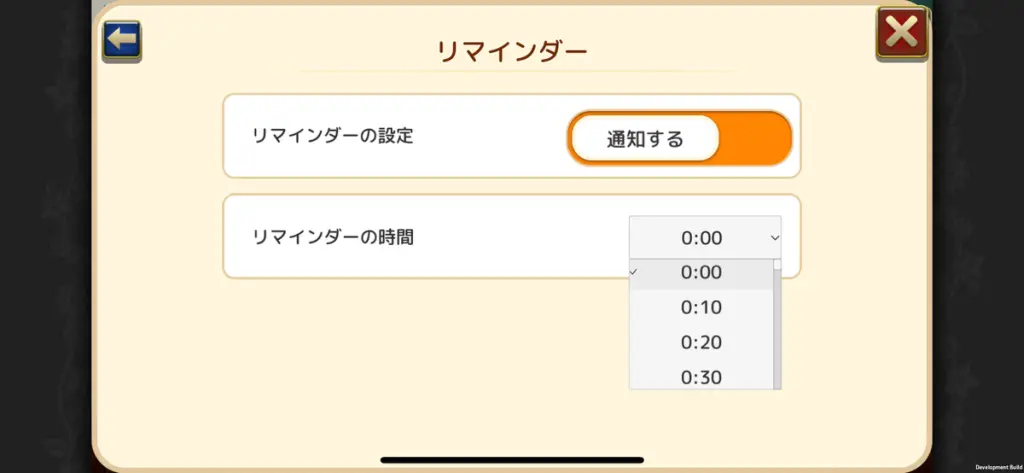Pick the 0:30 time option
This screenshot has width=1024, height=473.
pyautogui.click(x=701, y=377)
